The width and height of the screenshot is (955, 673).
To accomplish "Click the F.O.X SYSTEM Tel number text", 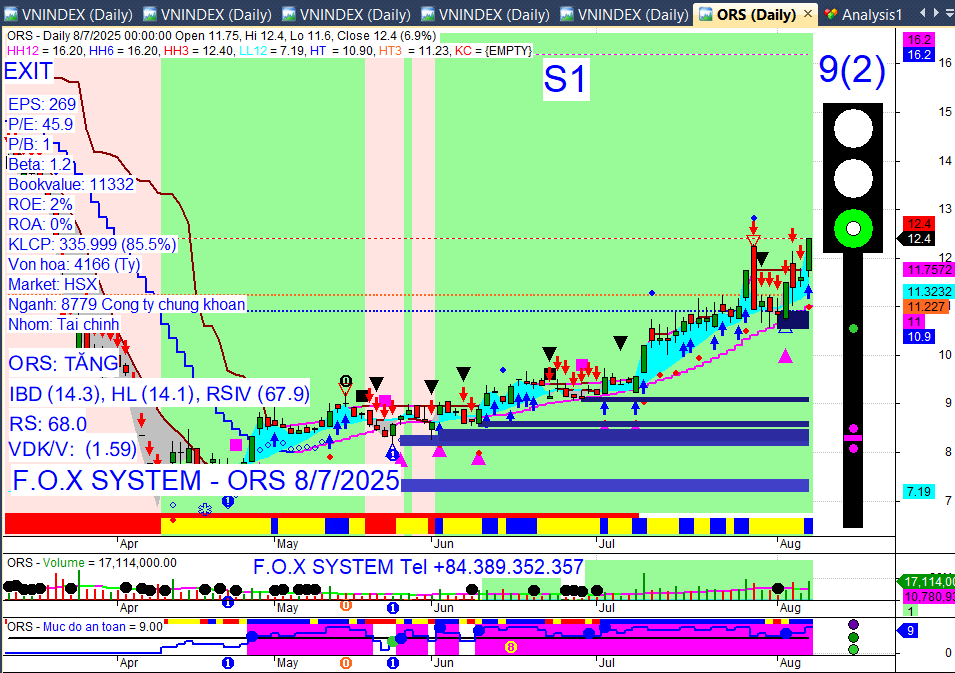I will pos(418,567).
